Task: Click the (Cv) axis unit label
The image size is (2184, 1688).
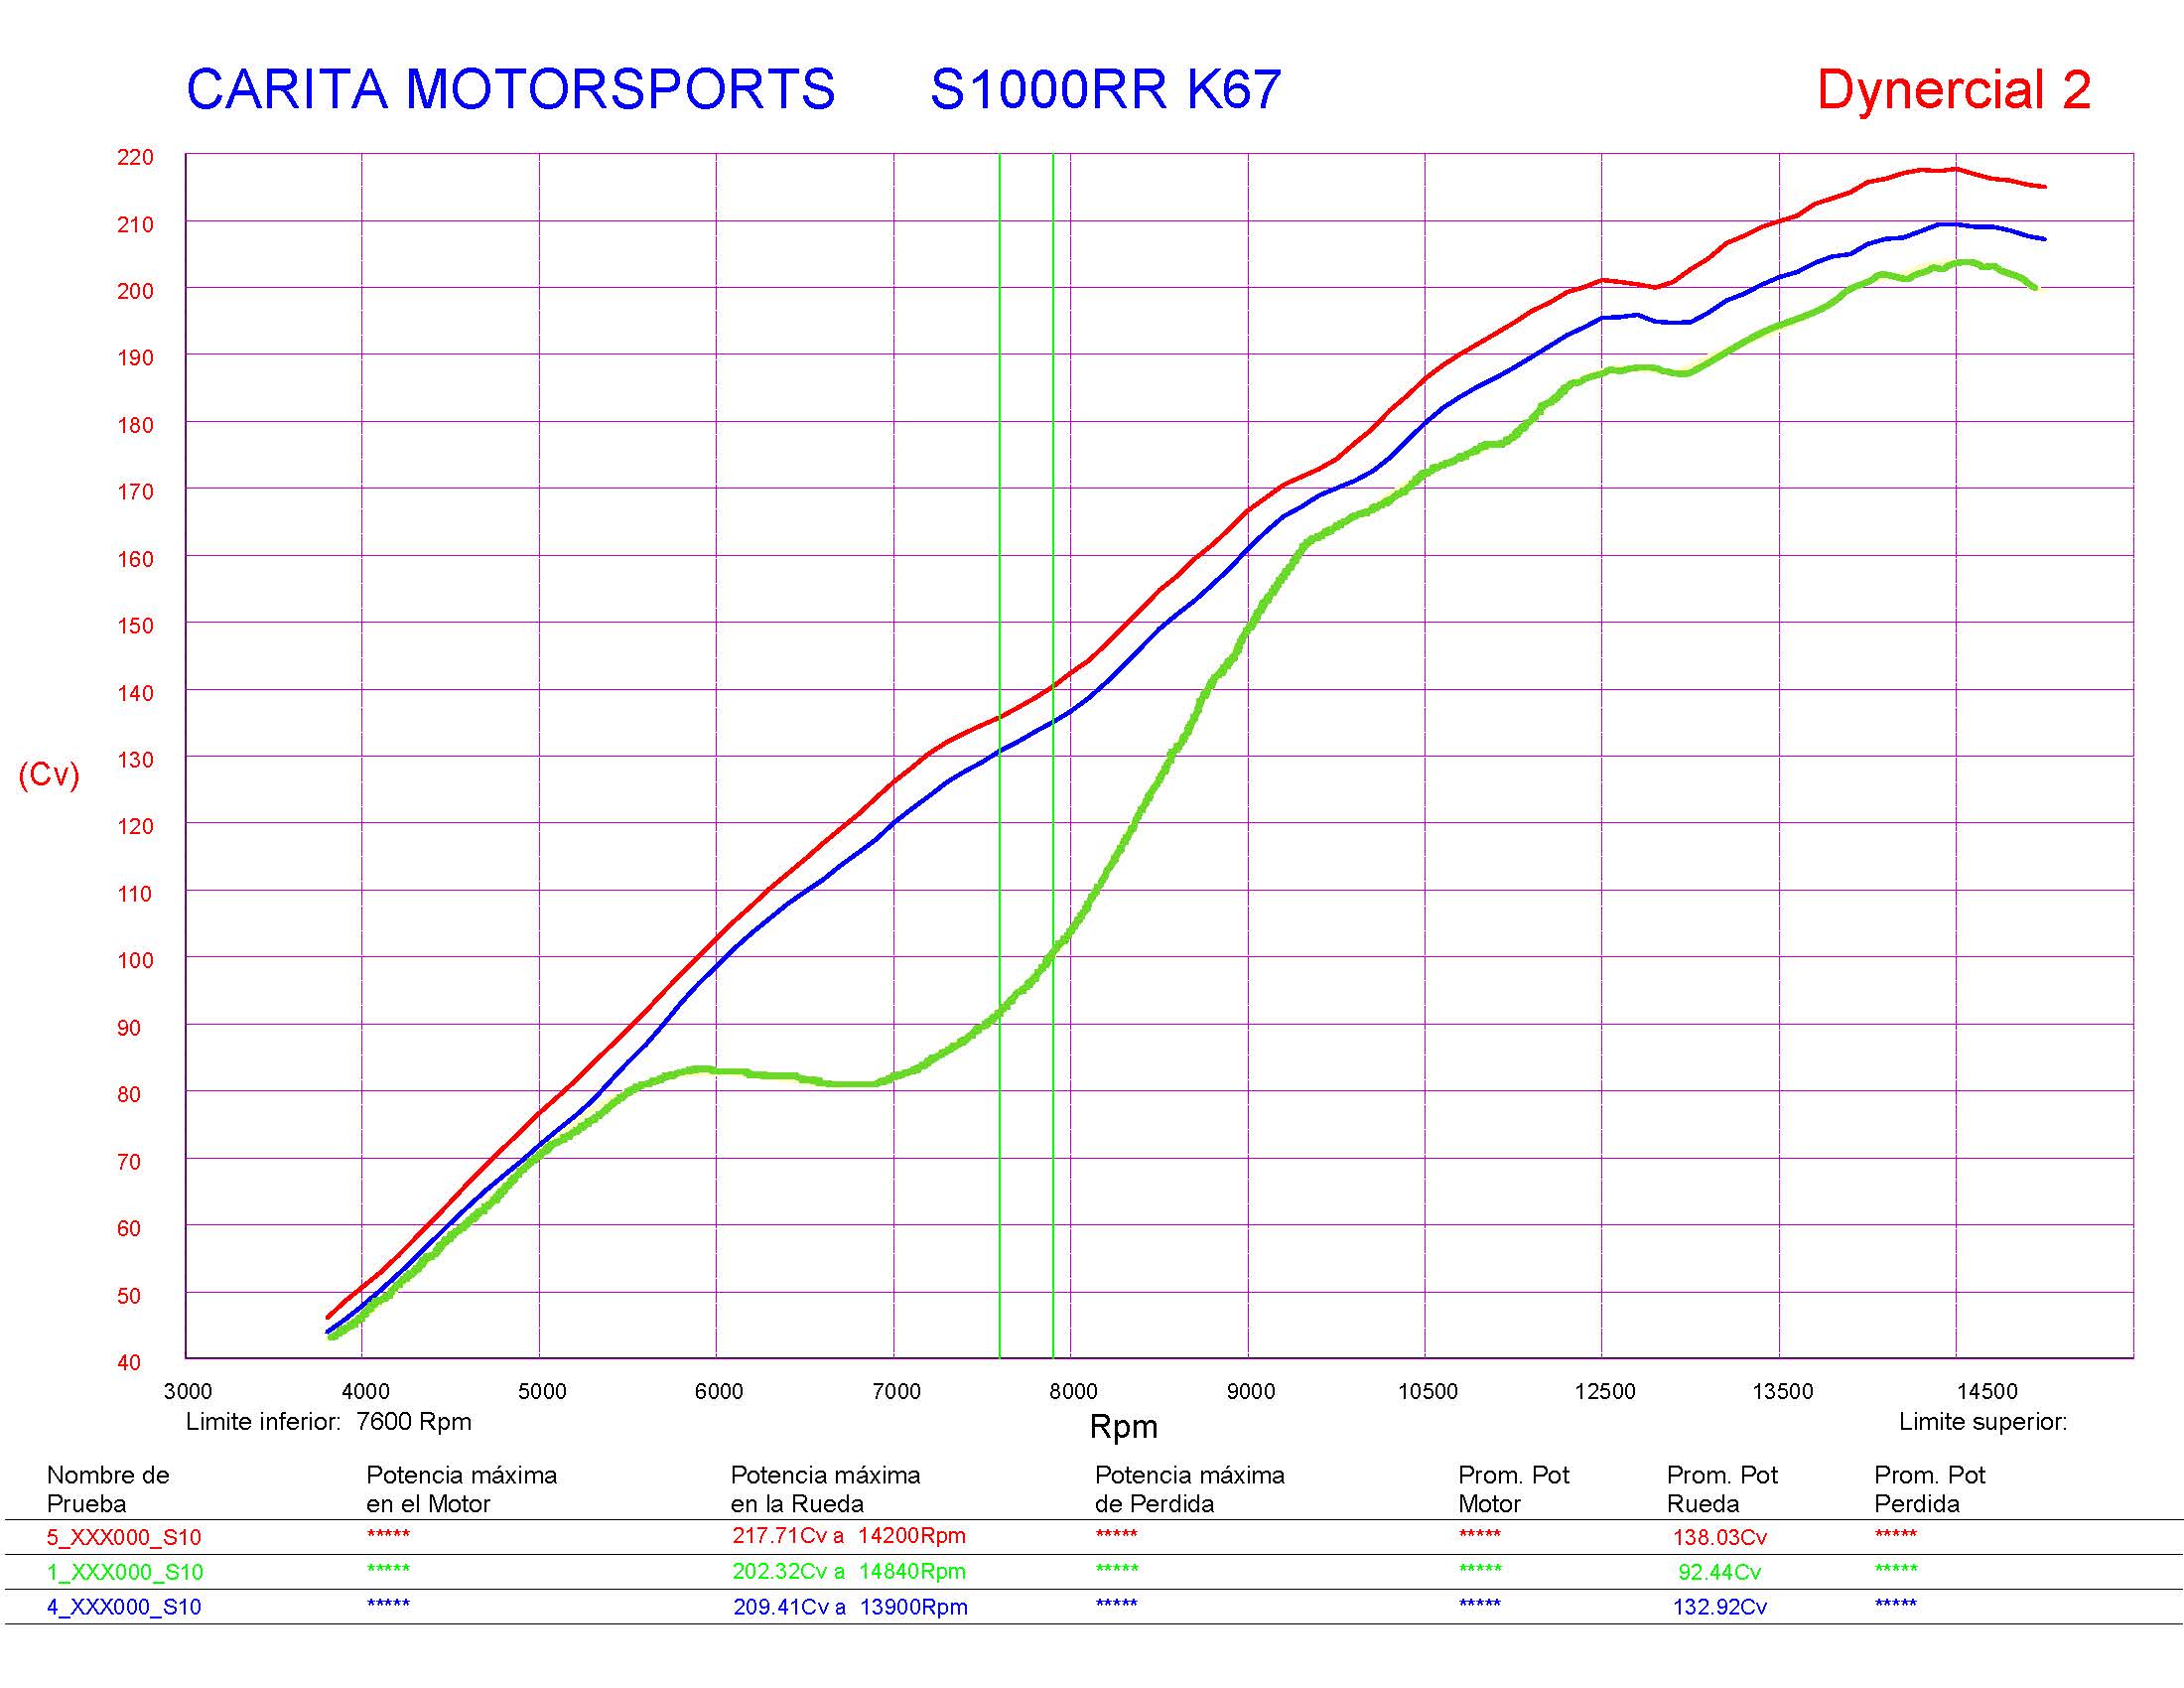Action: coord(49,774)
